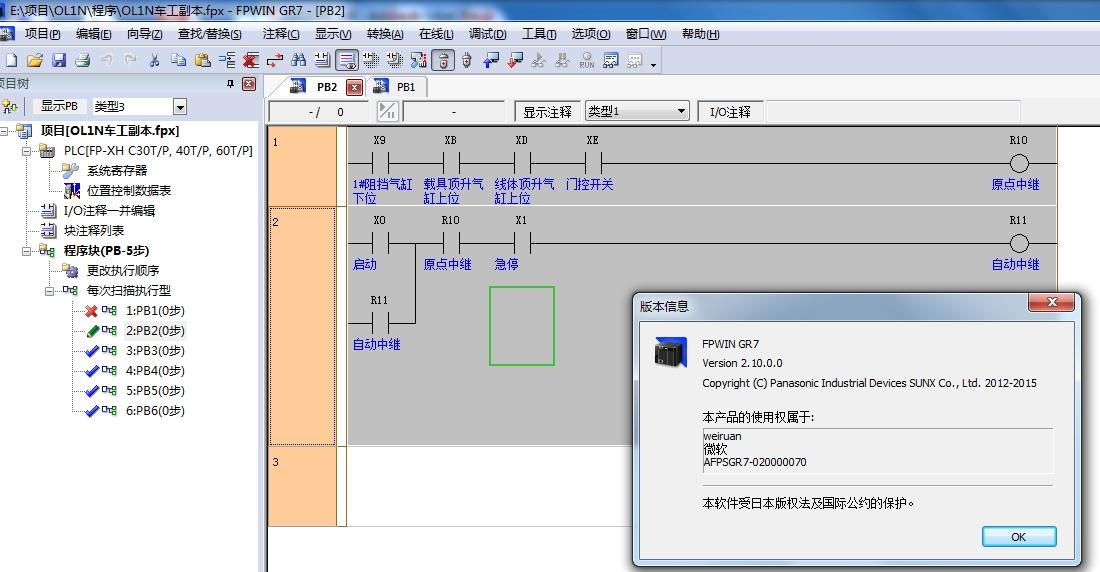
Task: Click the Open file folder icon
Action: tap(34, 60)
